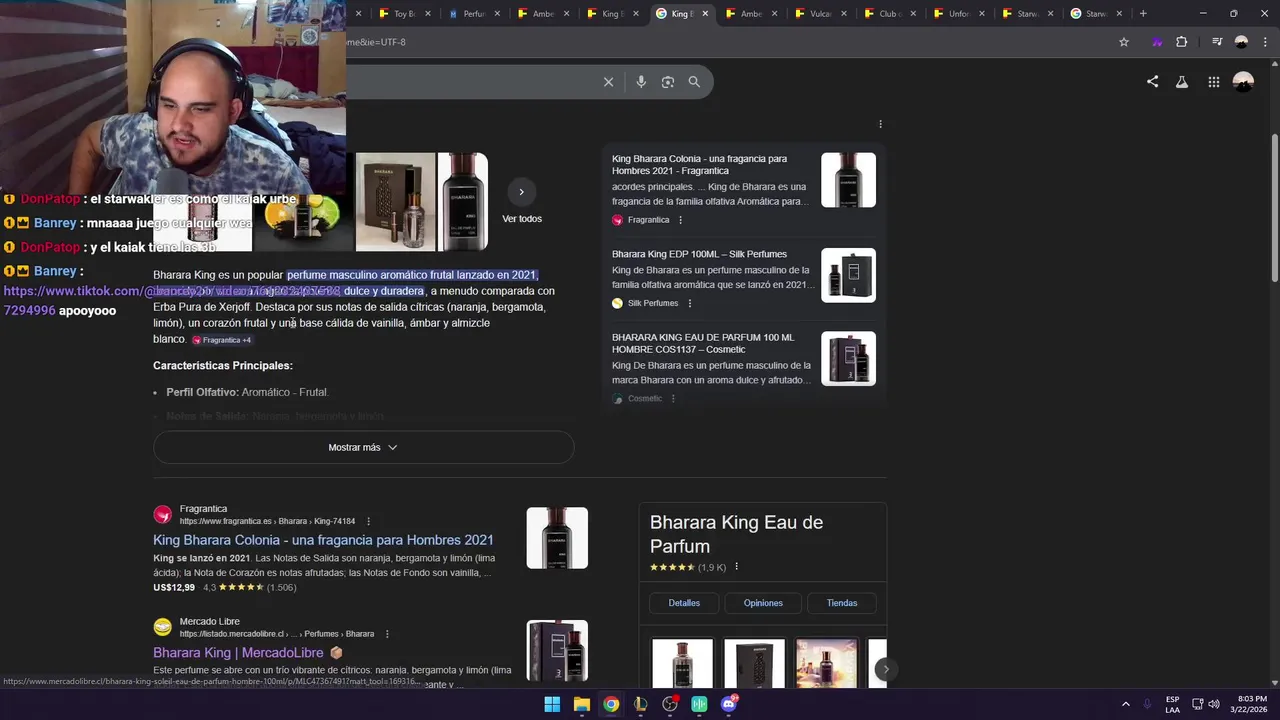Clear the Google search box text

pos(608,82)
